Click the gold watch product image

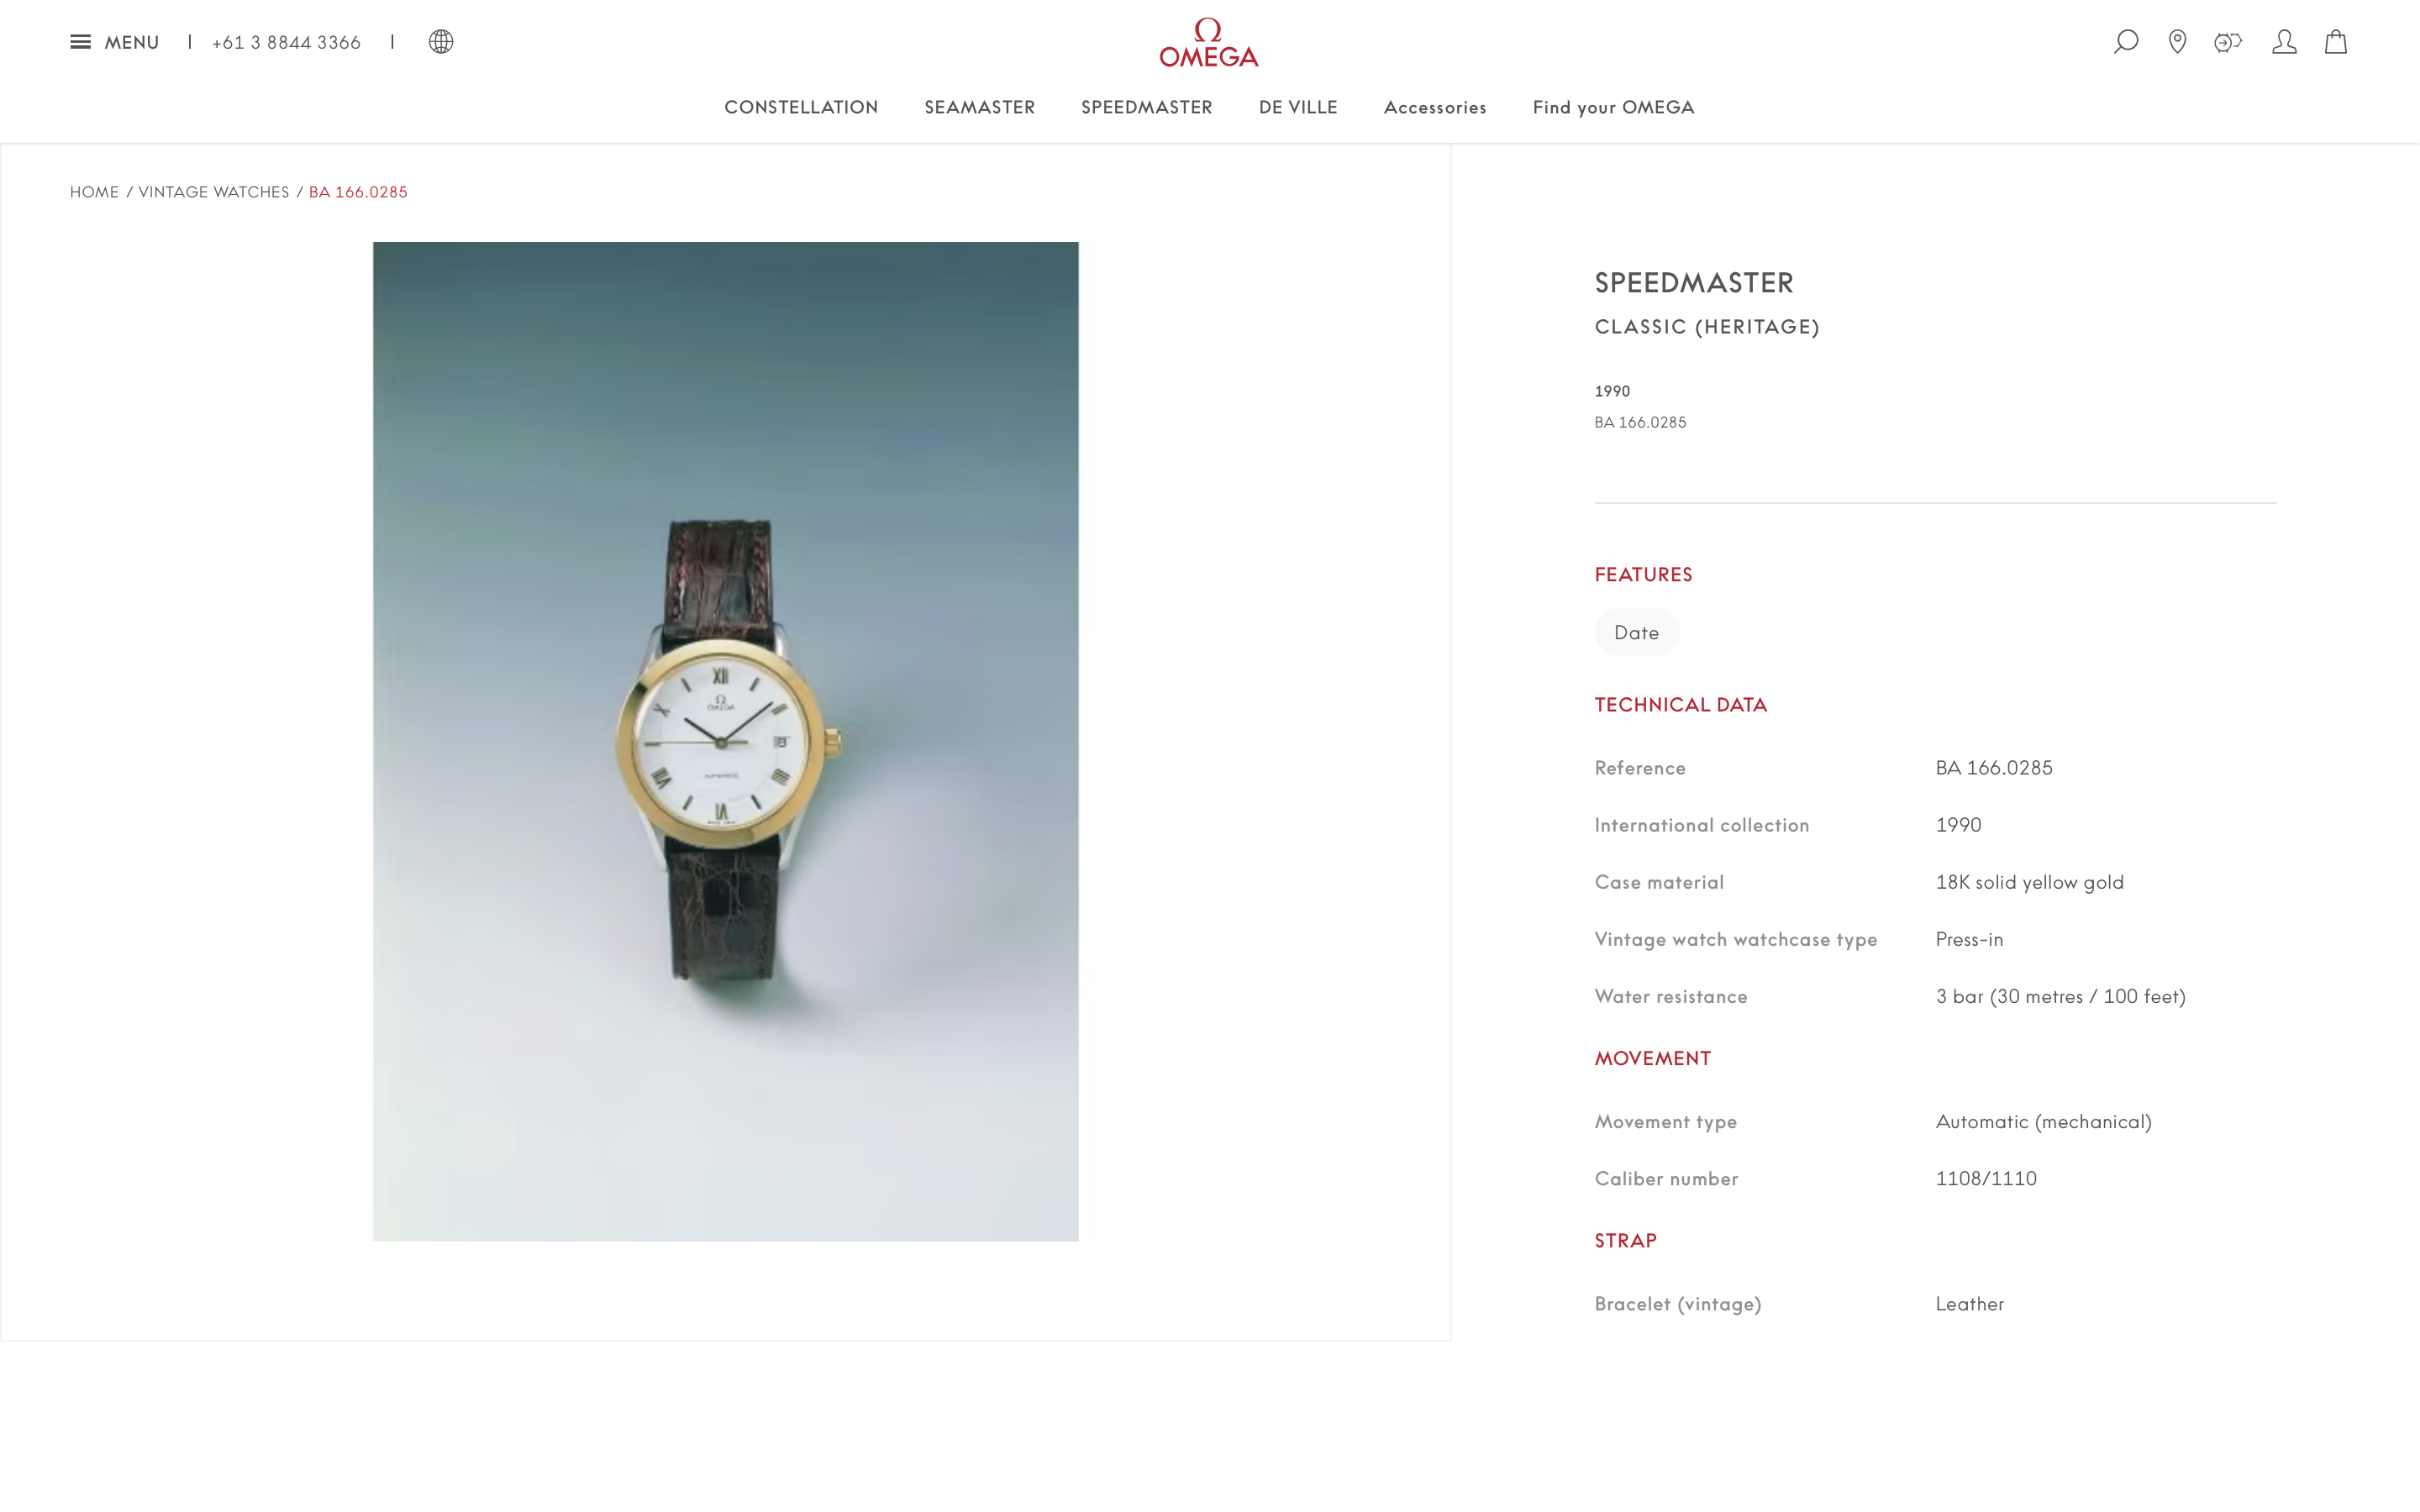coord(726,741)
